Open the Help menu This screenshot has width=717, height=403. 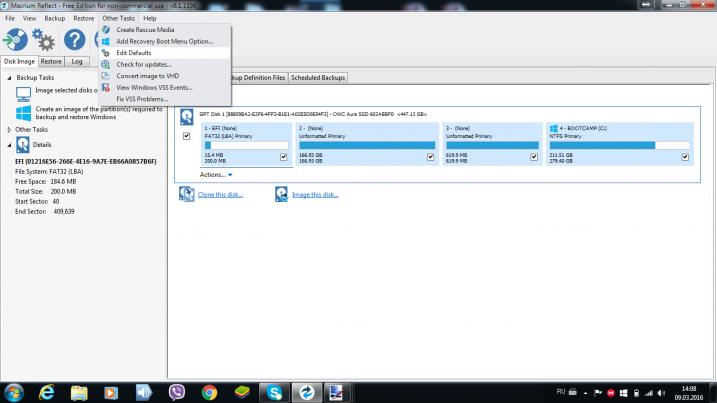tap(150, 18)
